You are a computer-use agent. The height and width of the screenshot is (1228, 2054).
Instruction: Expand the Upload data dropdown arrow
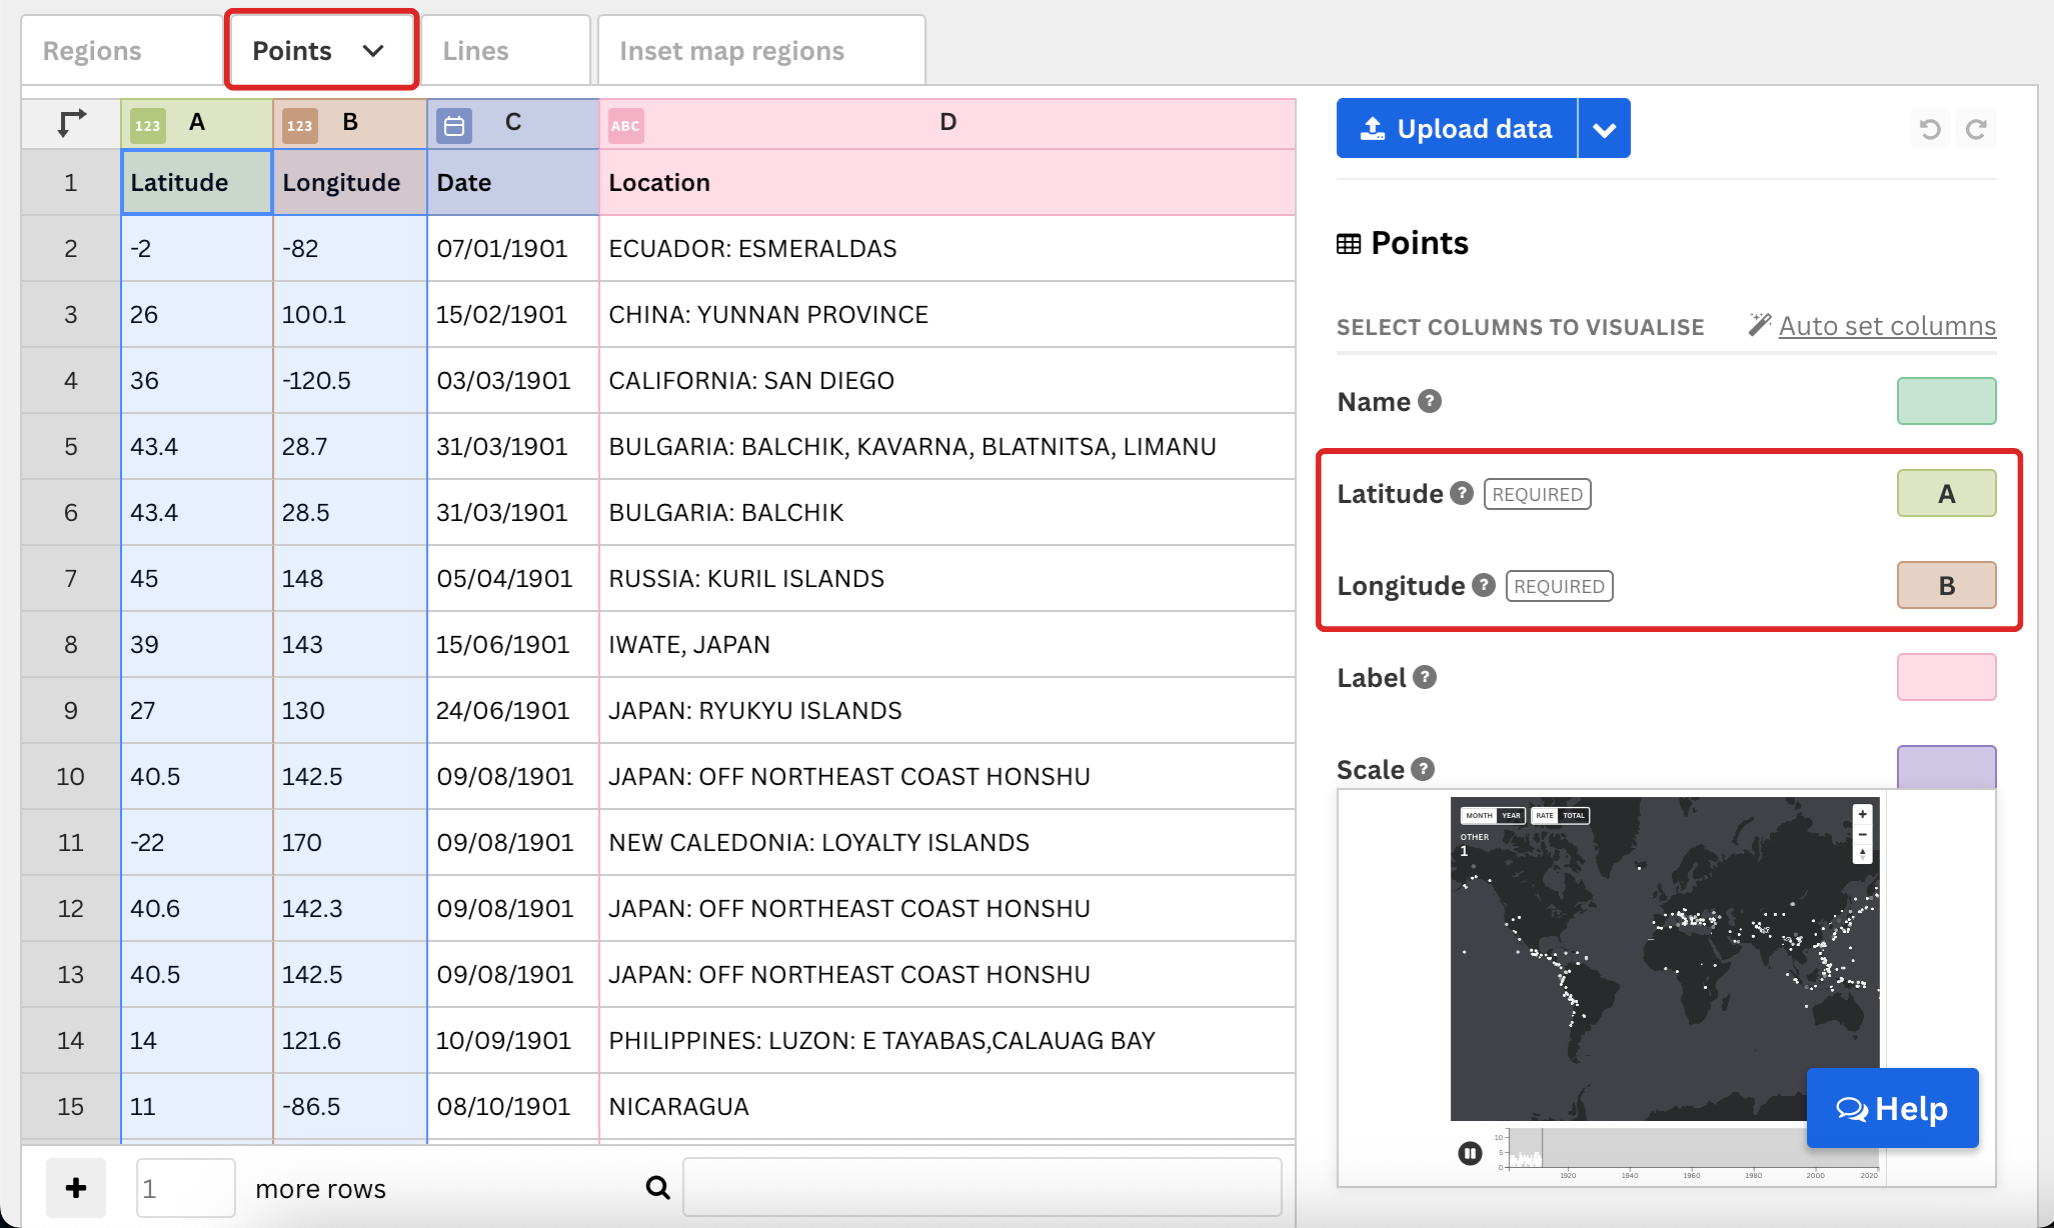1604,129
